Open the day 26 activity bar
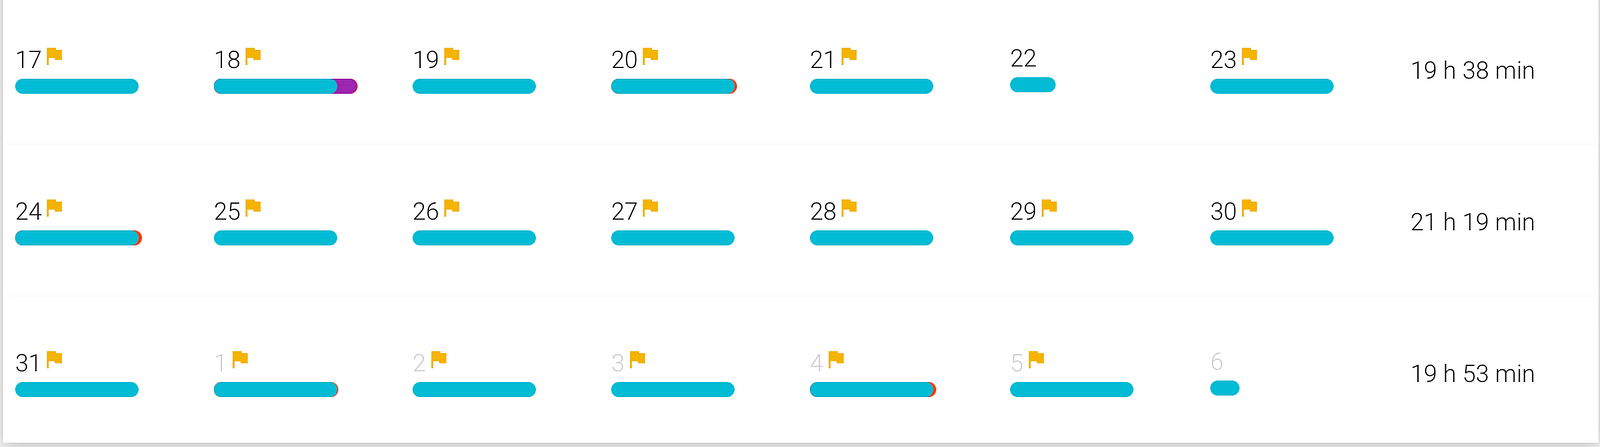 pyautogui.click(x=474, y=238)
